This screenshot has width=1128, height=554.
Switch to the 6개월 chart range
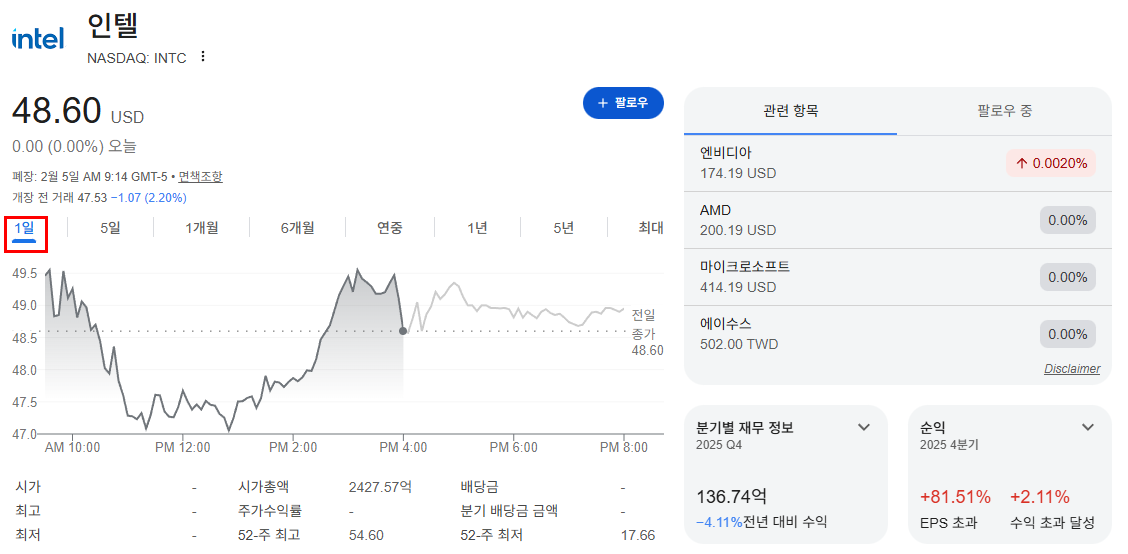point(297,228)
